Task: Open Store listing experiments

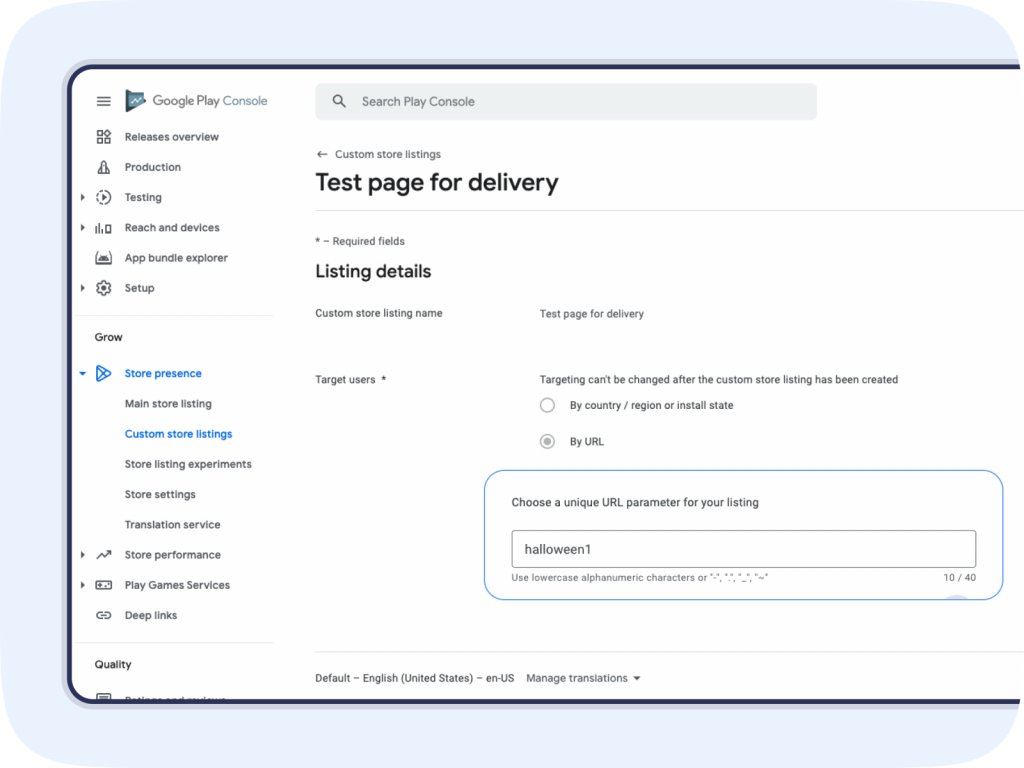Action: [188, 464]
